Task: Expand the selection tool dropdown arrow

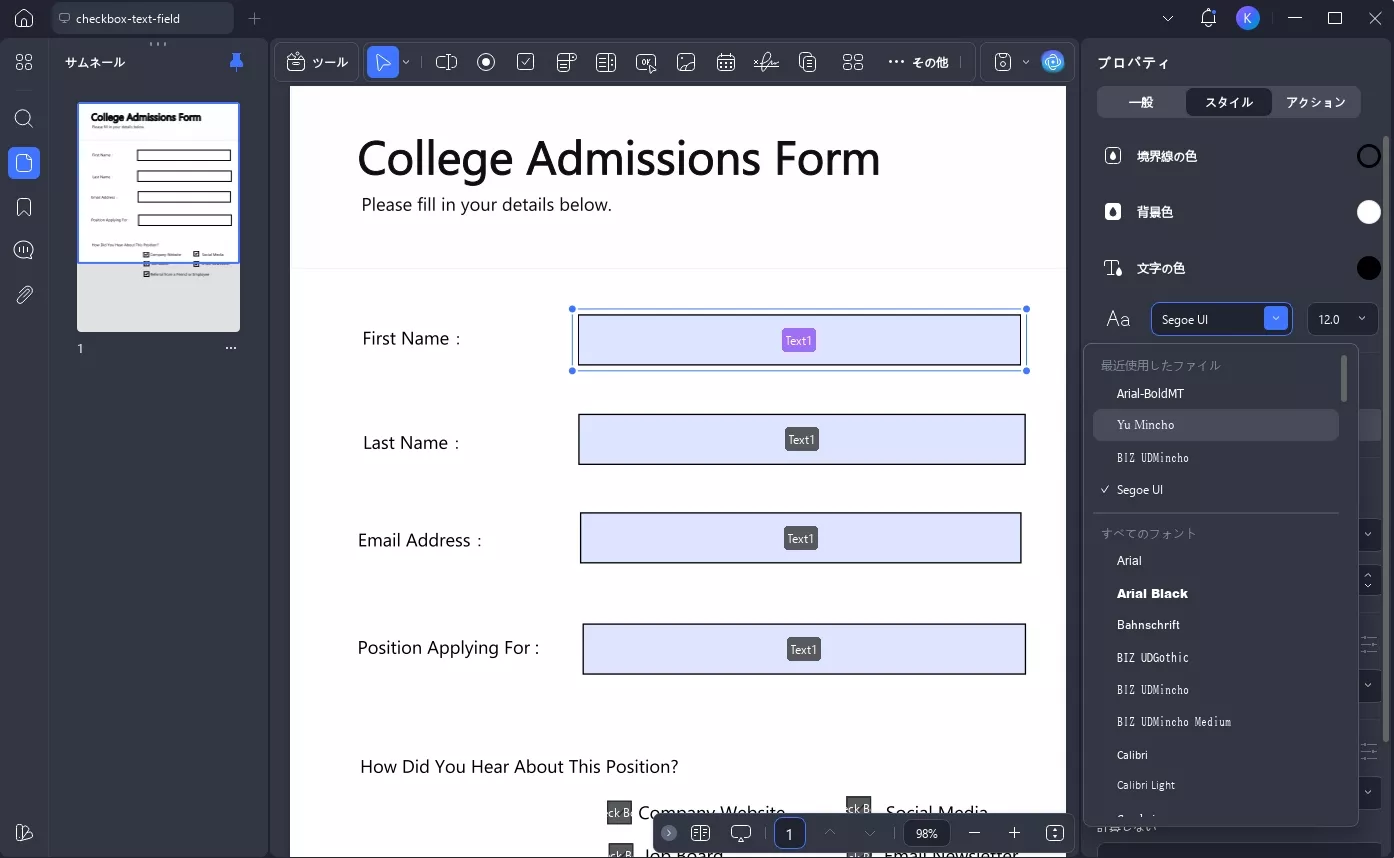Action: [406, 62]
